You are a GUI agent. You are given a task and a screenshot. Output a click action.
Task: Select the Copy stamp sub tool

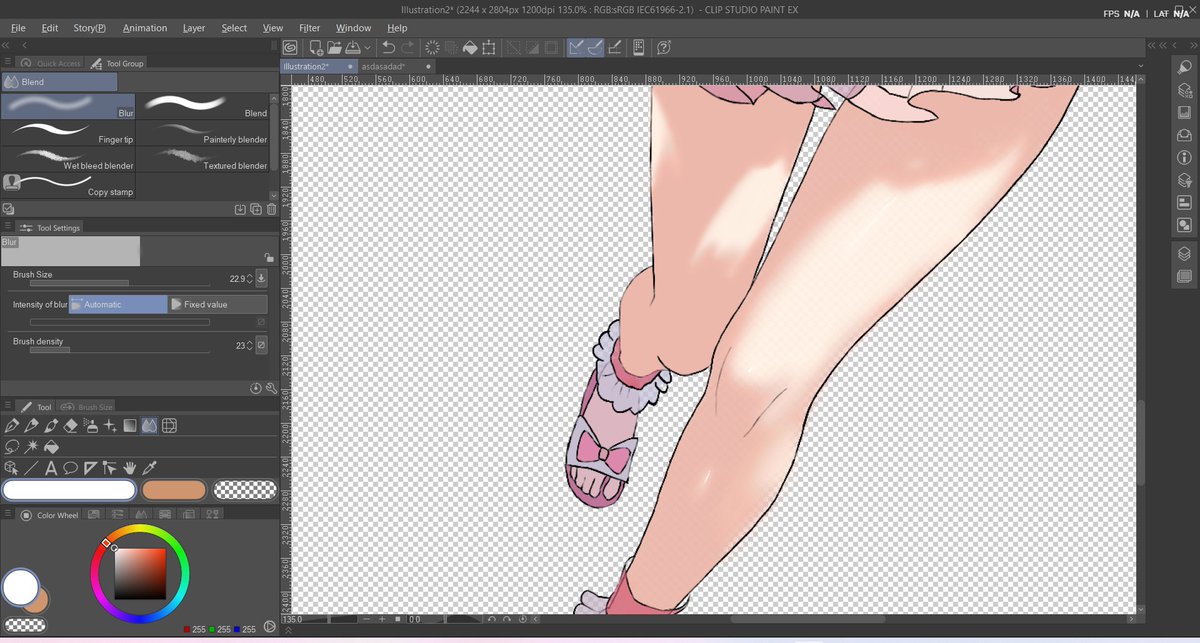tap(68, 185)
